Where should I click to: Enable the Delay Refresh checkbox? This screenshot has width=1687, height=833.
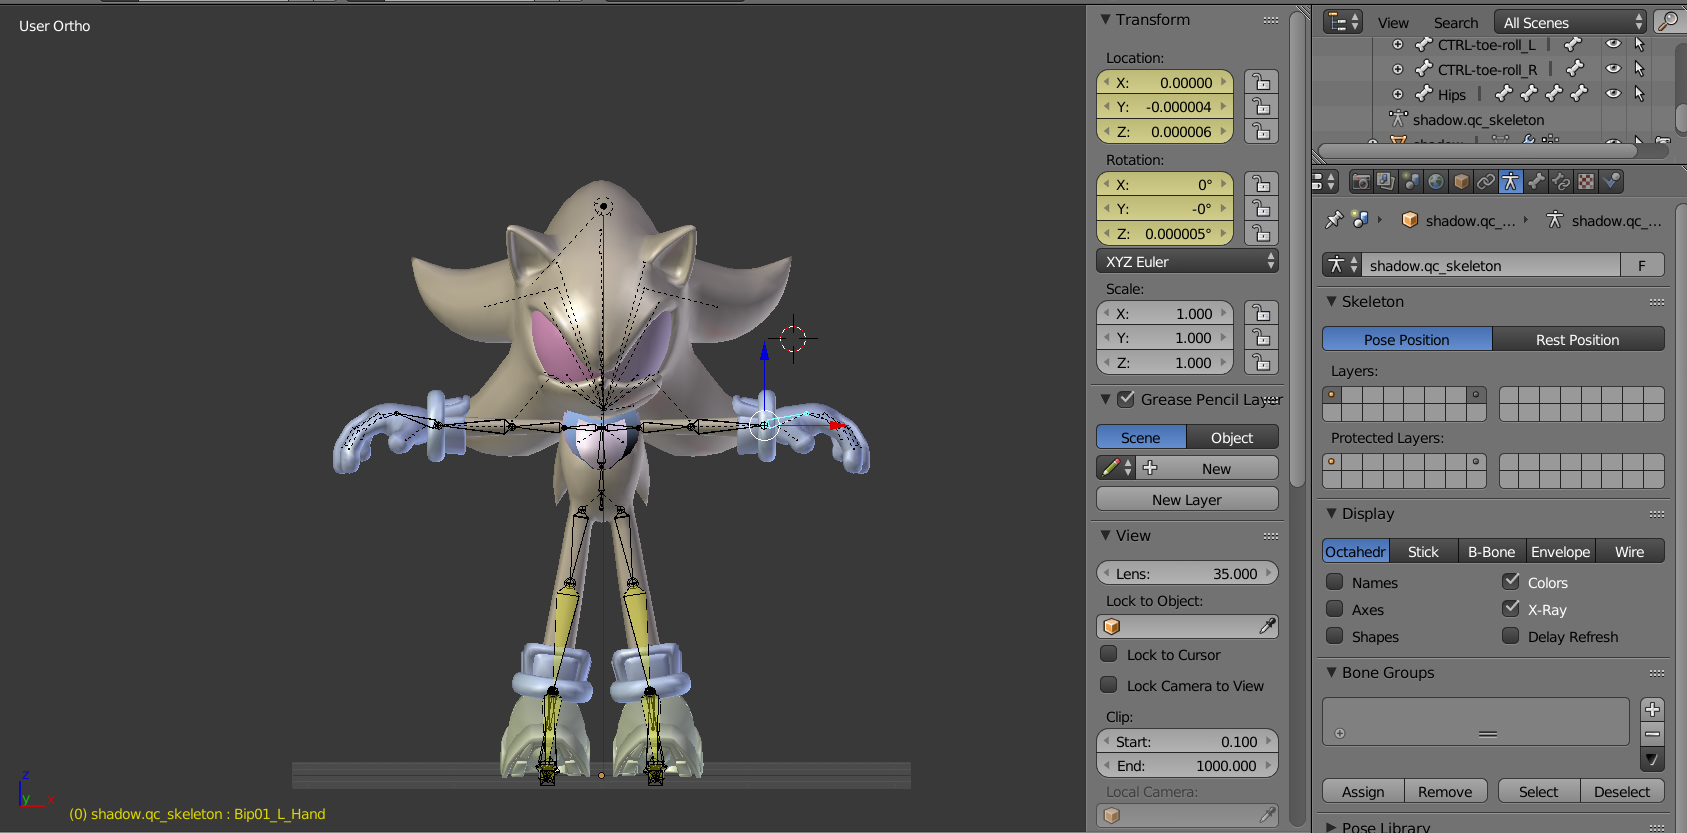1511,636
